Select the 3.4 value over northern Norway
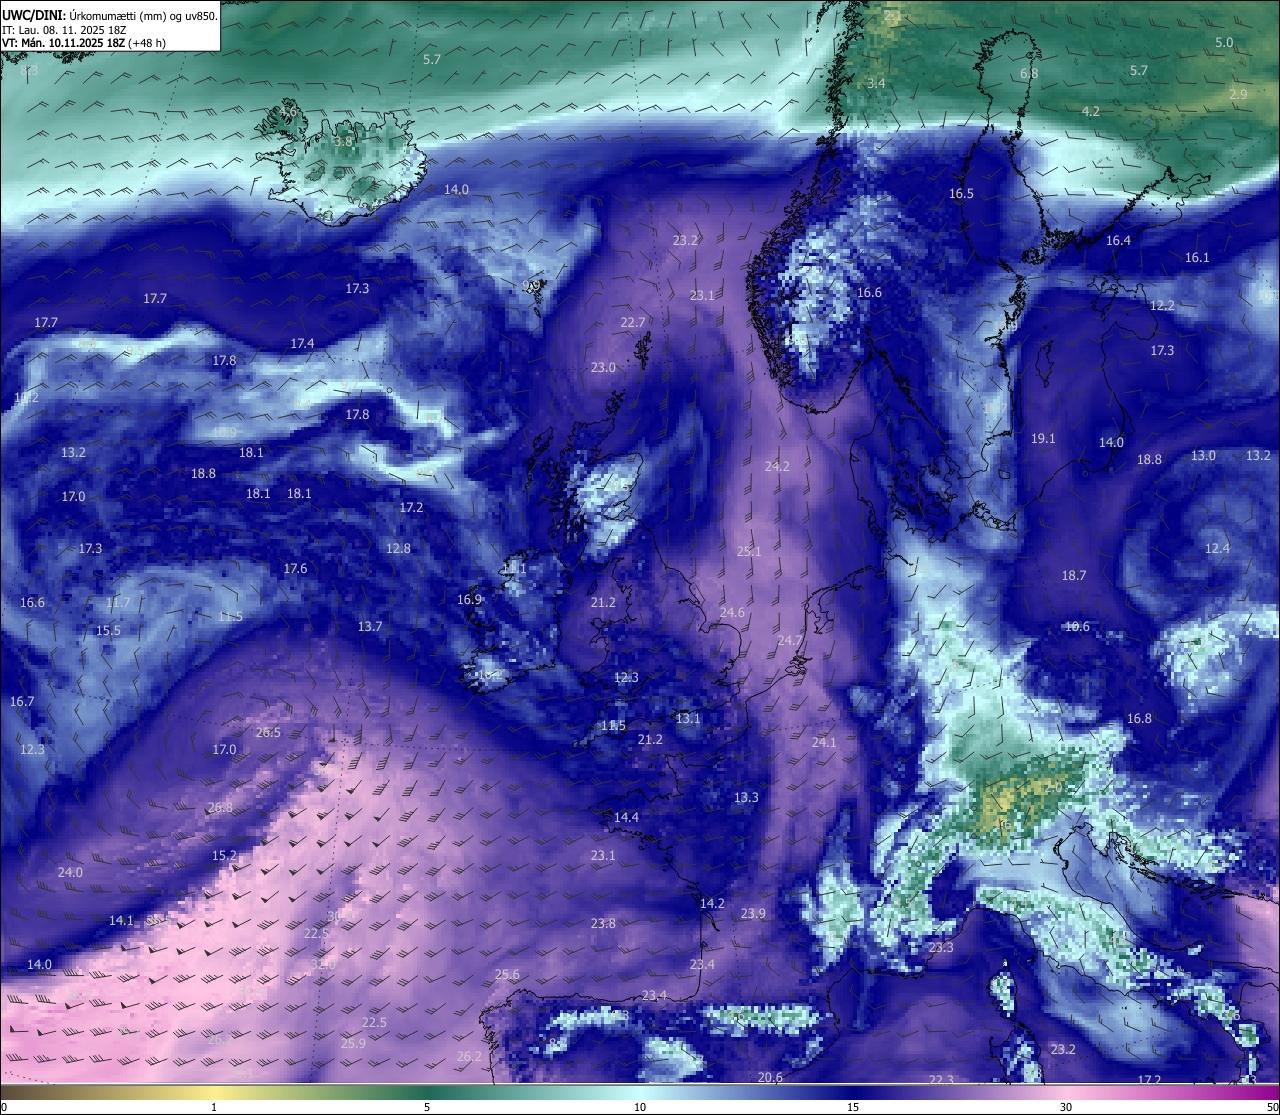Image resolution: width=1280 pixels, height=1115 pixels. pyautogui.click(x=876, y=83)
